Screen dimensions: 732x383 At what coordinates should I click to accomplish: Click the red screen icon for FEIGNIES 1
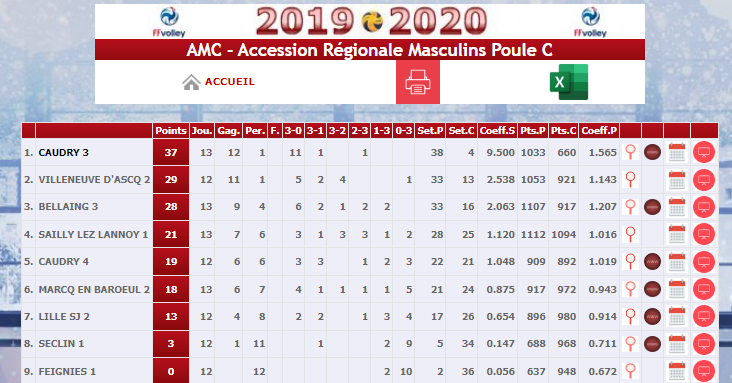704,372
